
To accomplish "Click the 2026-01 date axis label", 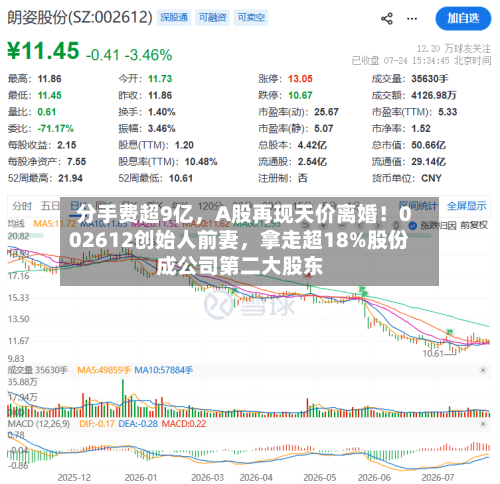I will (140, 478).
